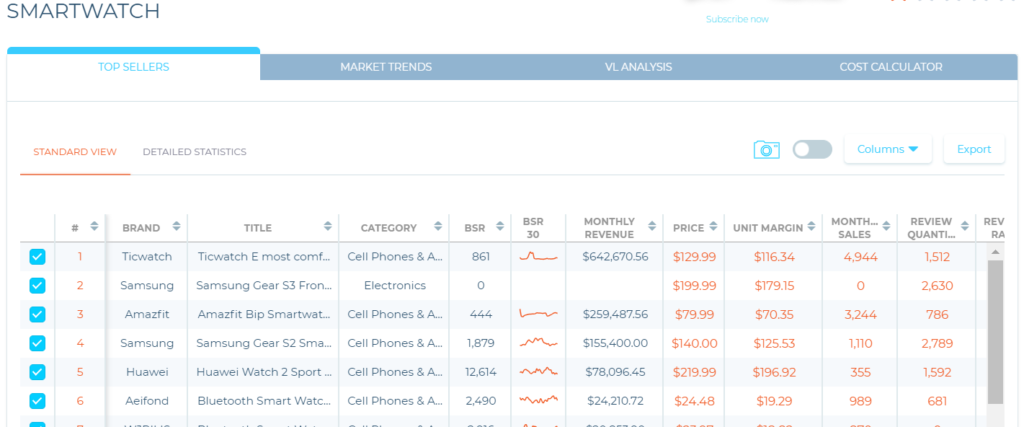Select the Standard View tab
The height and width of the screenshot is (427, 1024).
click(x=75, y=152)
